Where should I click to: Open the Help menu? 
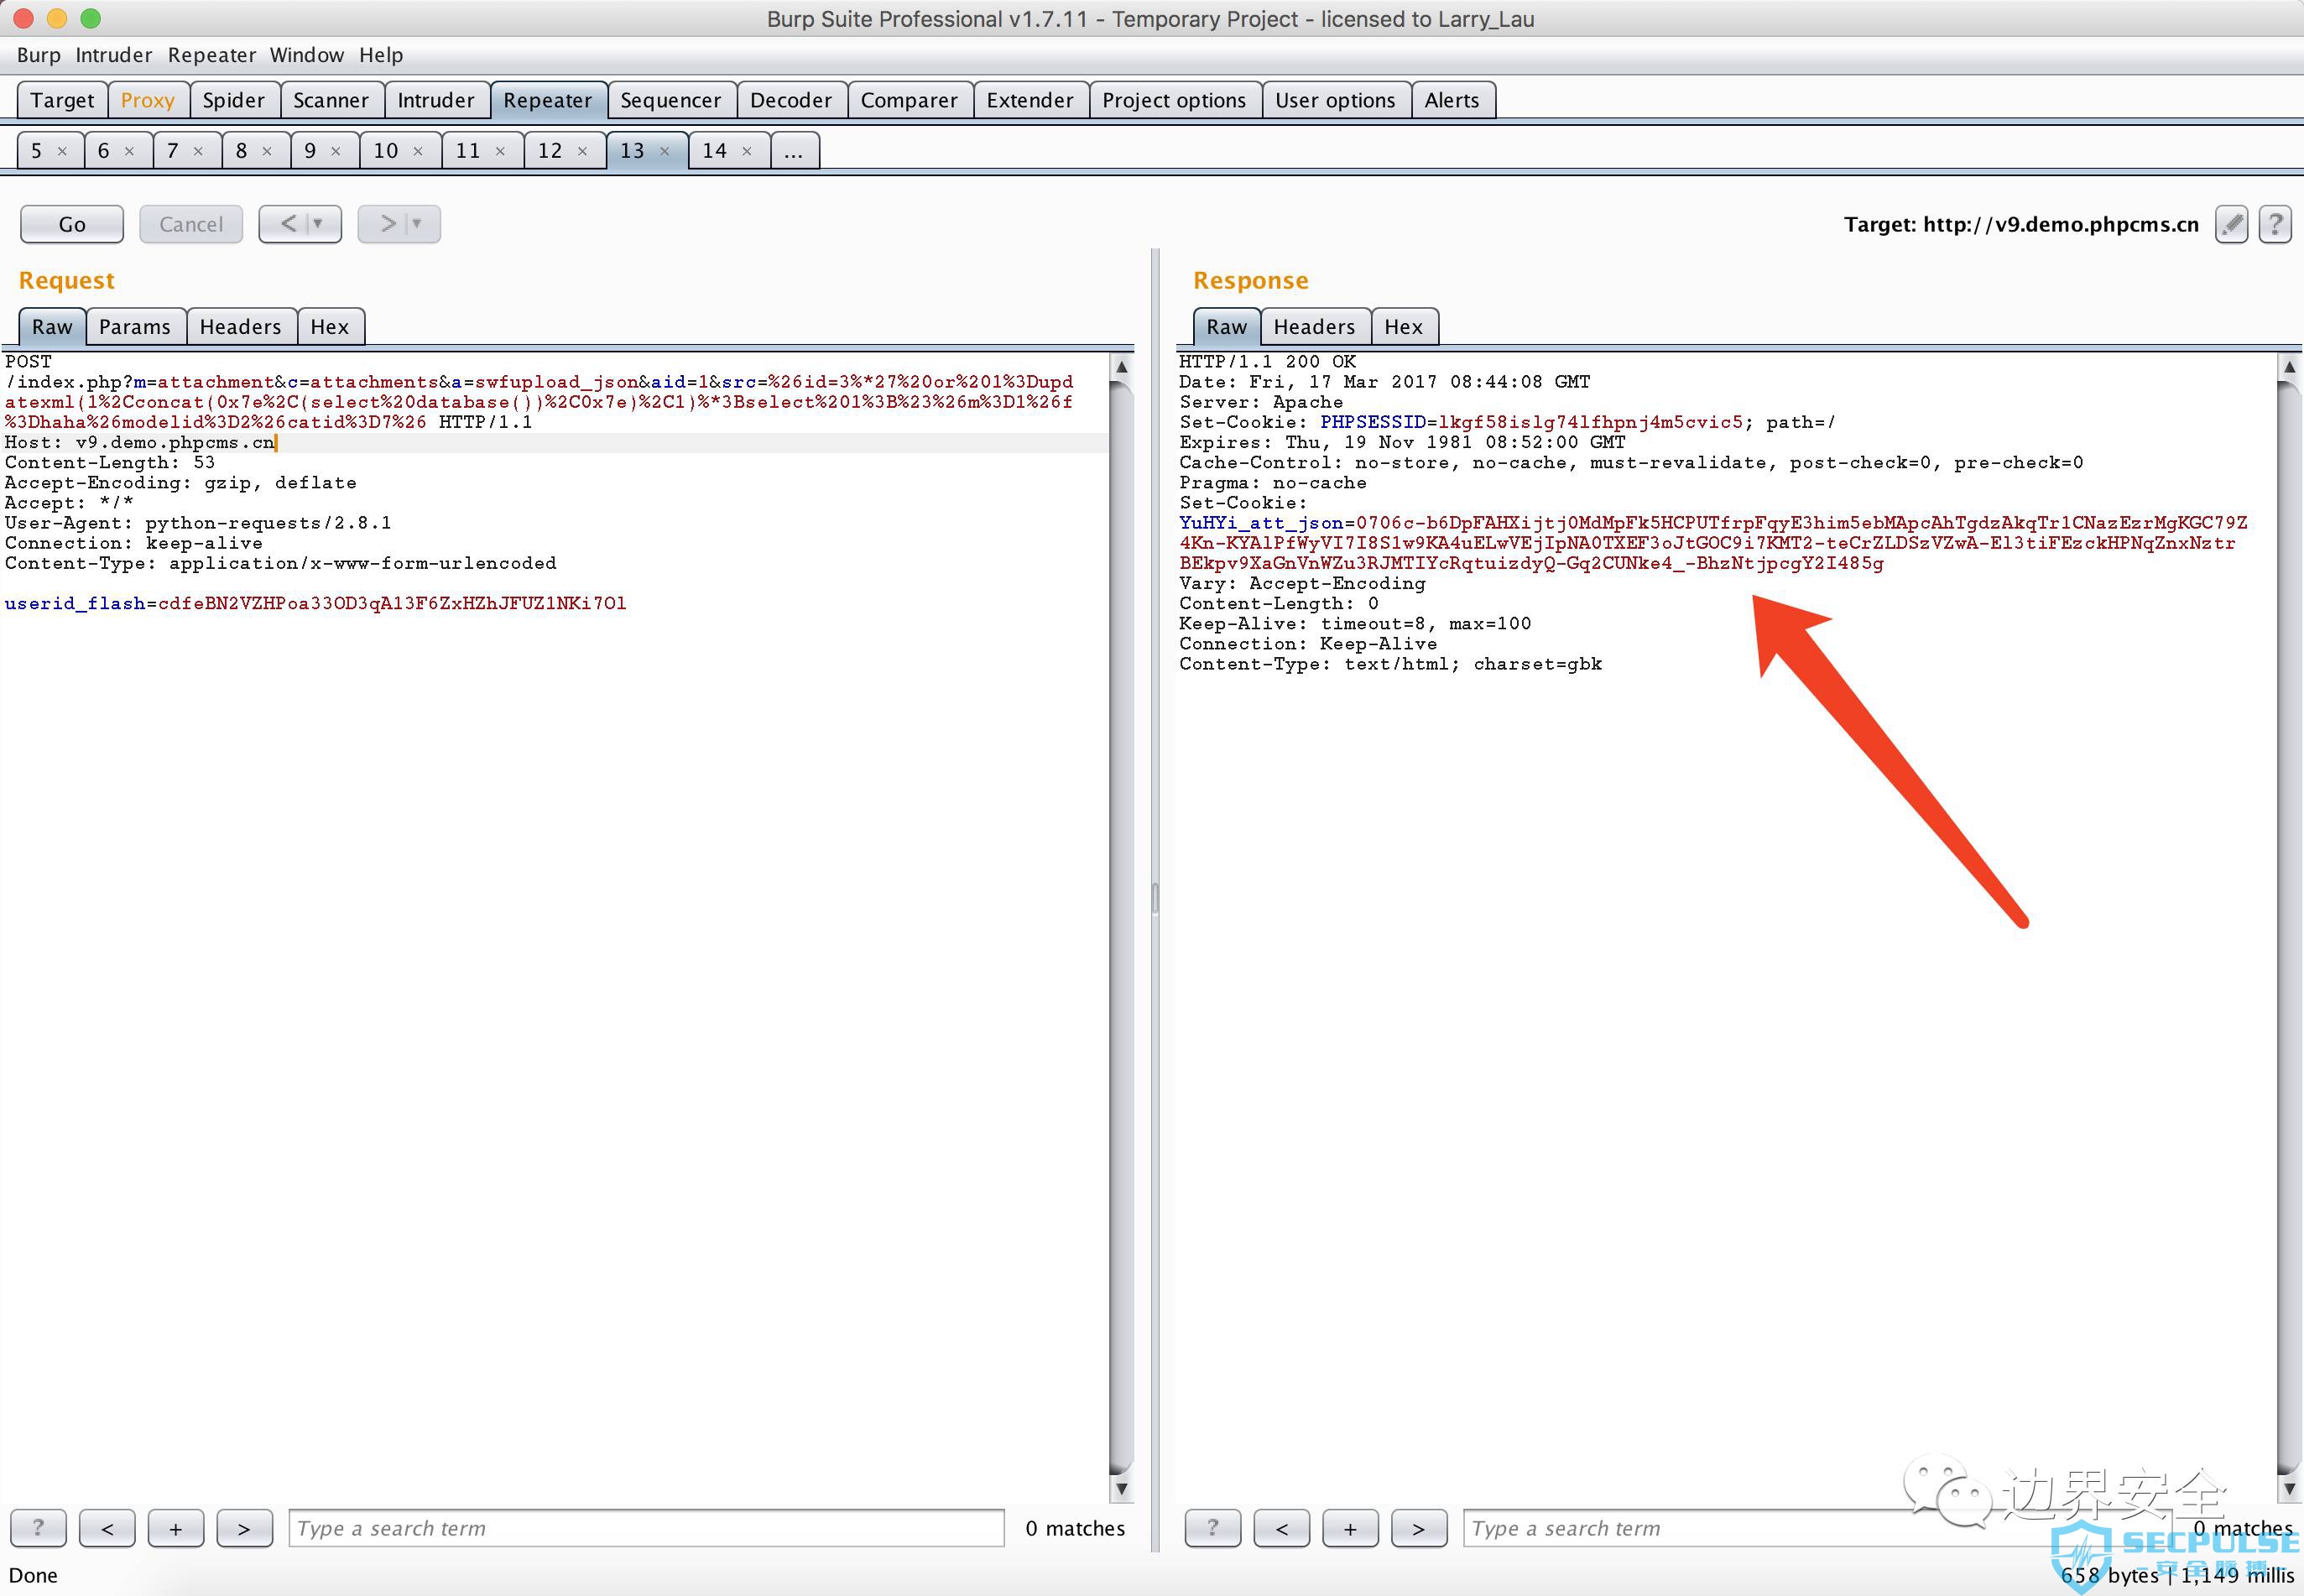pos(381,55)
